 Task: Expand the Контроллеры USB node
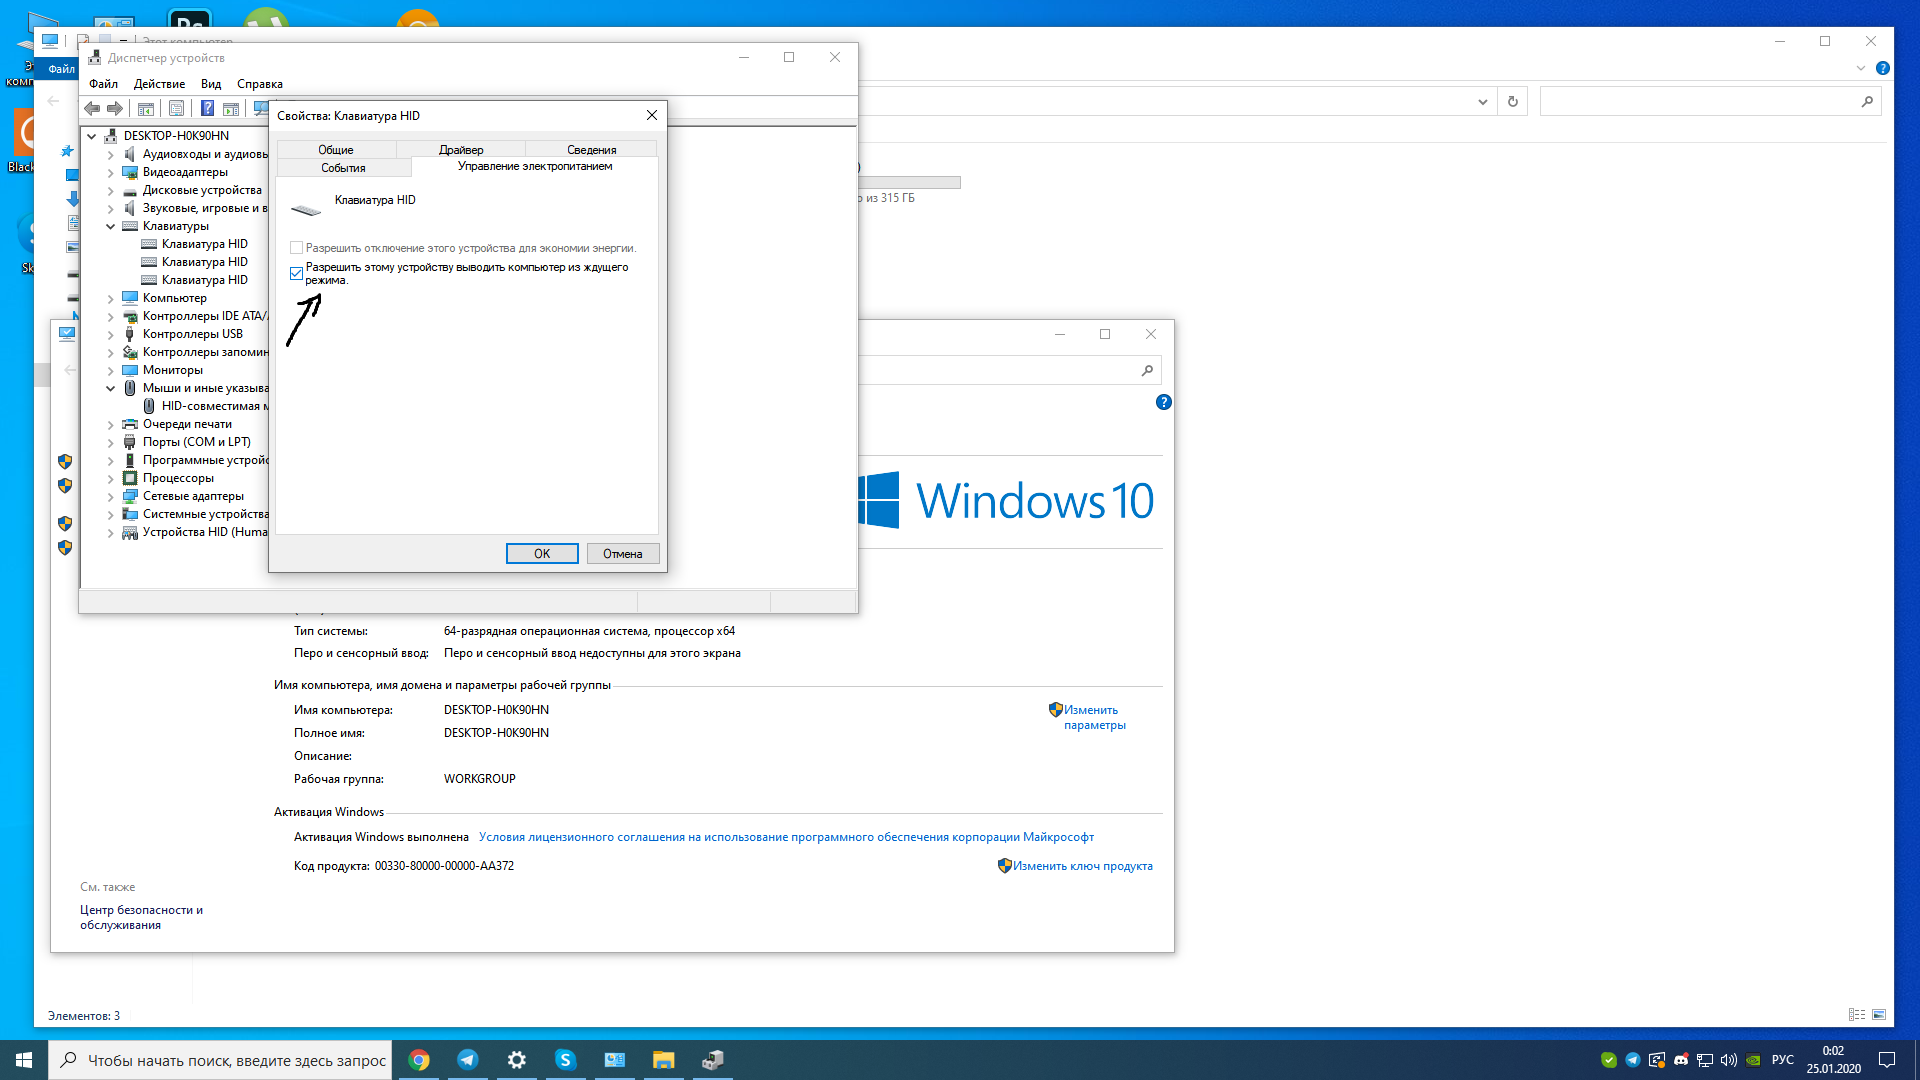tap(111, 334)
